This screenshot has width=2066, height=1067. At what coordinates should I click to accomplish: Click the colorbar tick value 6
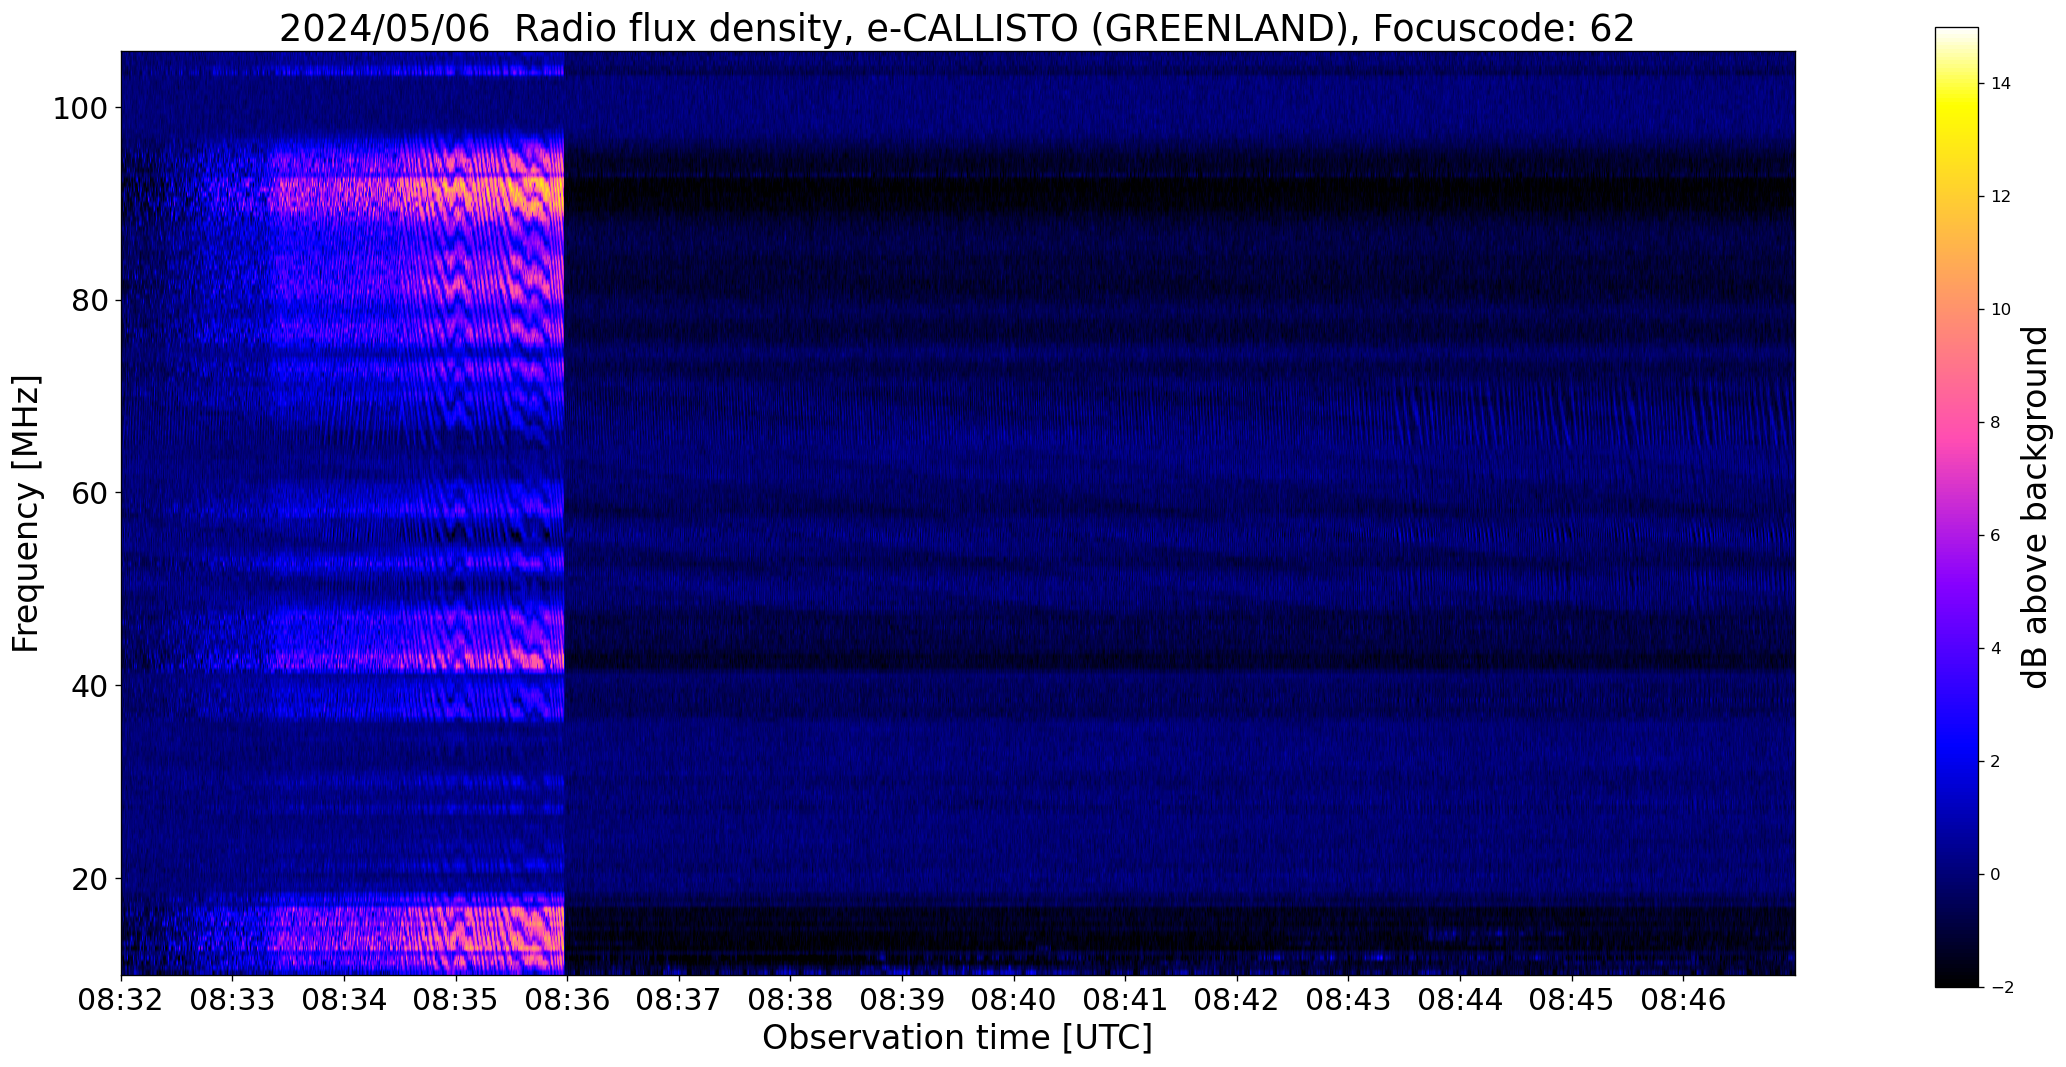1996,536
